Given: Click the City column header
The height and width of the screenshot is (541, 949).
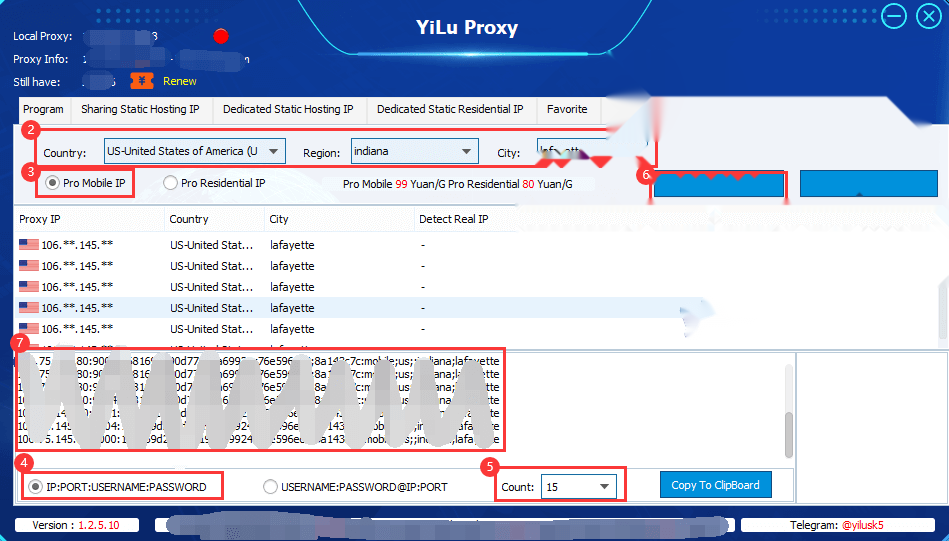Looking at the screenshot, I should click(339, 219).
